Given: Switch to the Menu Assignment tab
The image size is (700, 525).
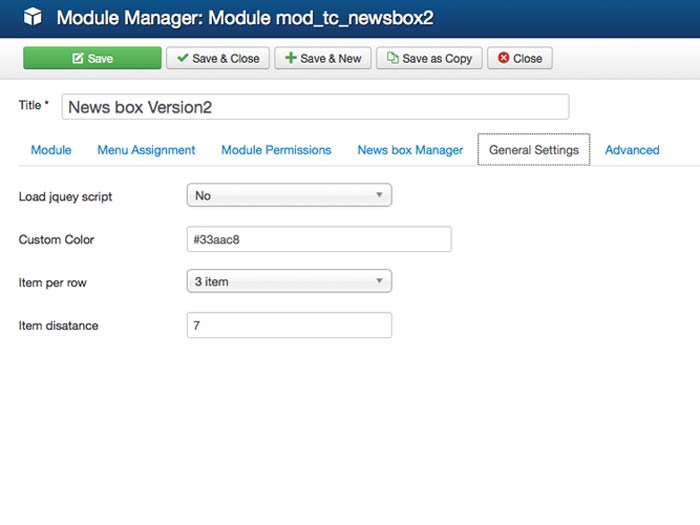Looking at the screenshot, I should pos(146,150).
